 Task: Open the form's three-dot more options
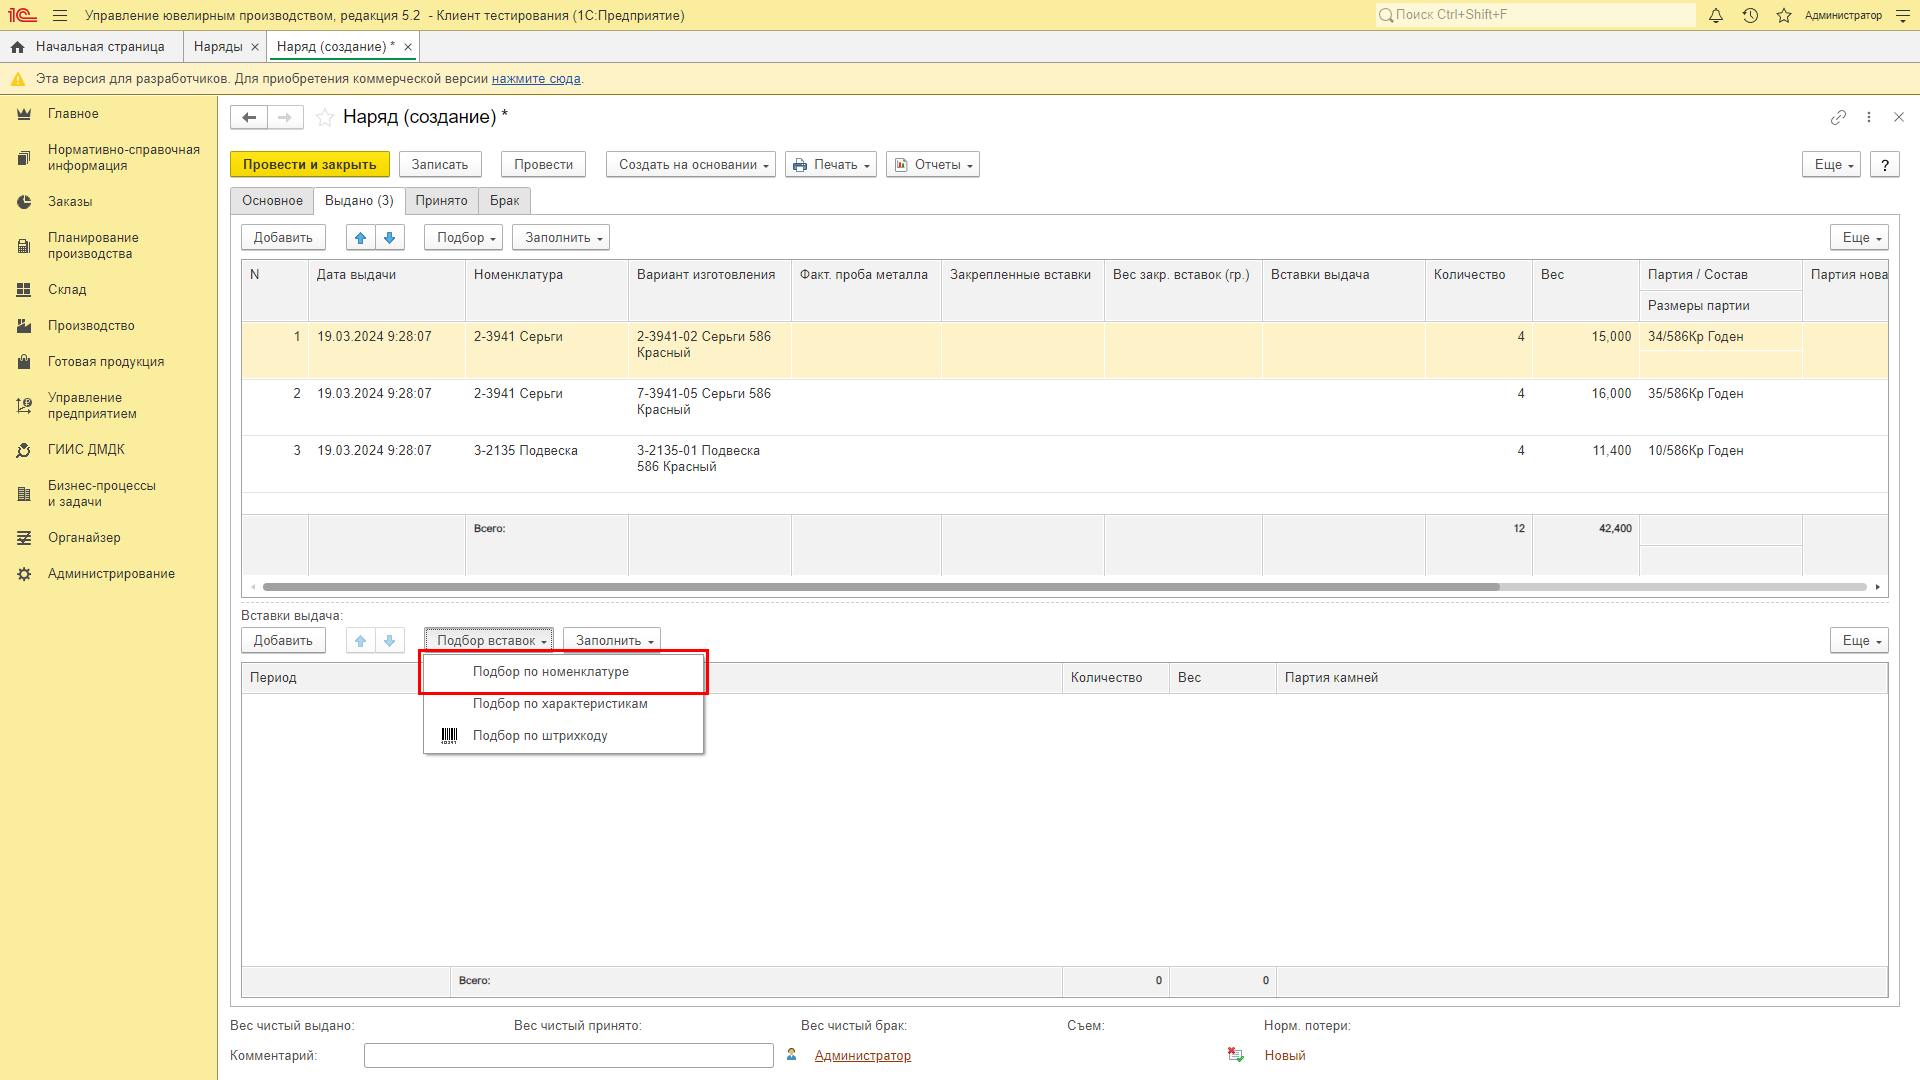click(1869, 117)
